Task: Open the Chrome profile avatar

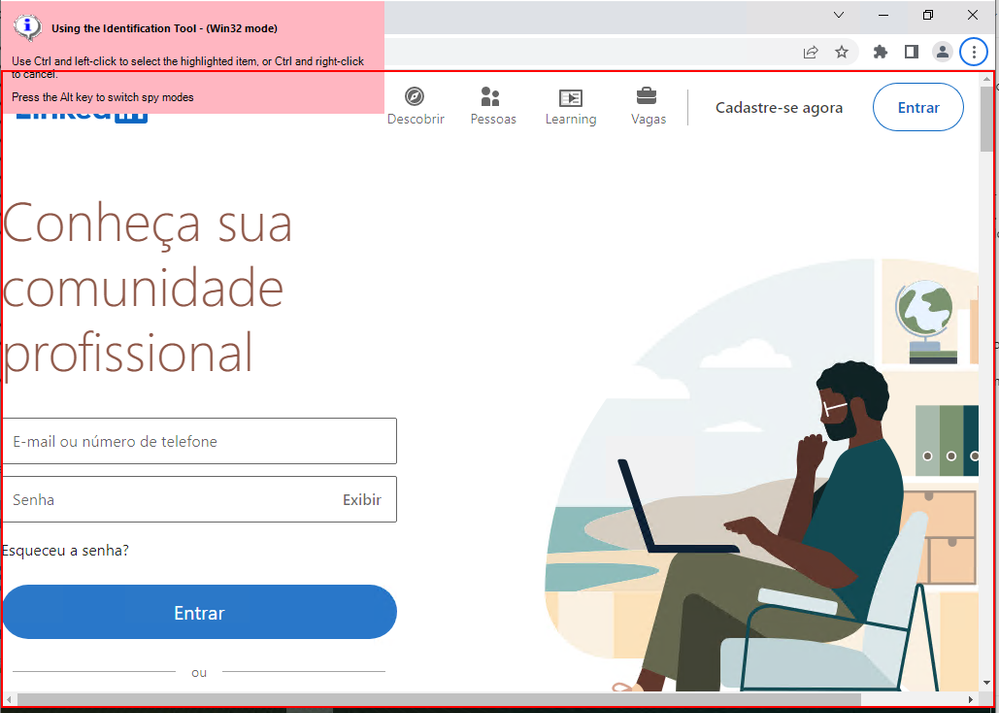Action: (x=942, y=52)
